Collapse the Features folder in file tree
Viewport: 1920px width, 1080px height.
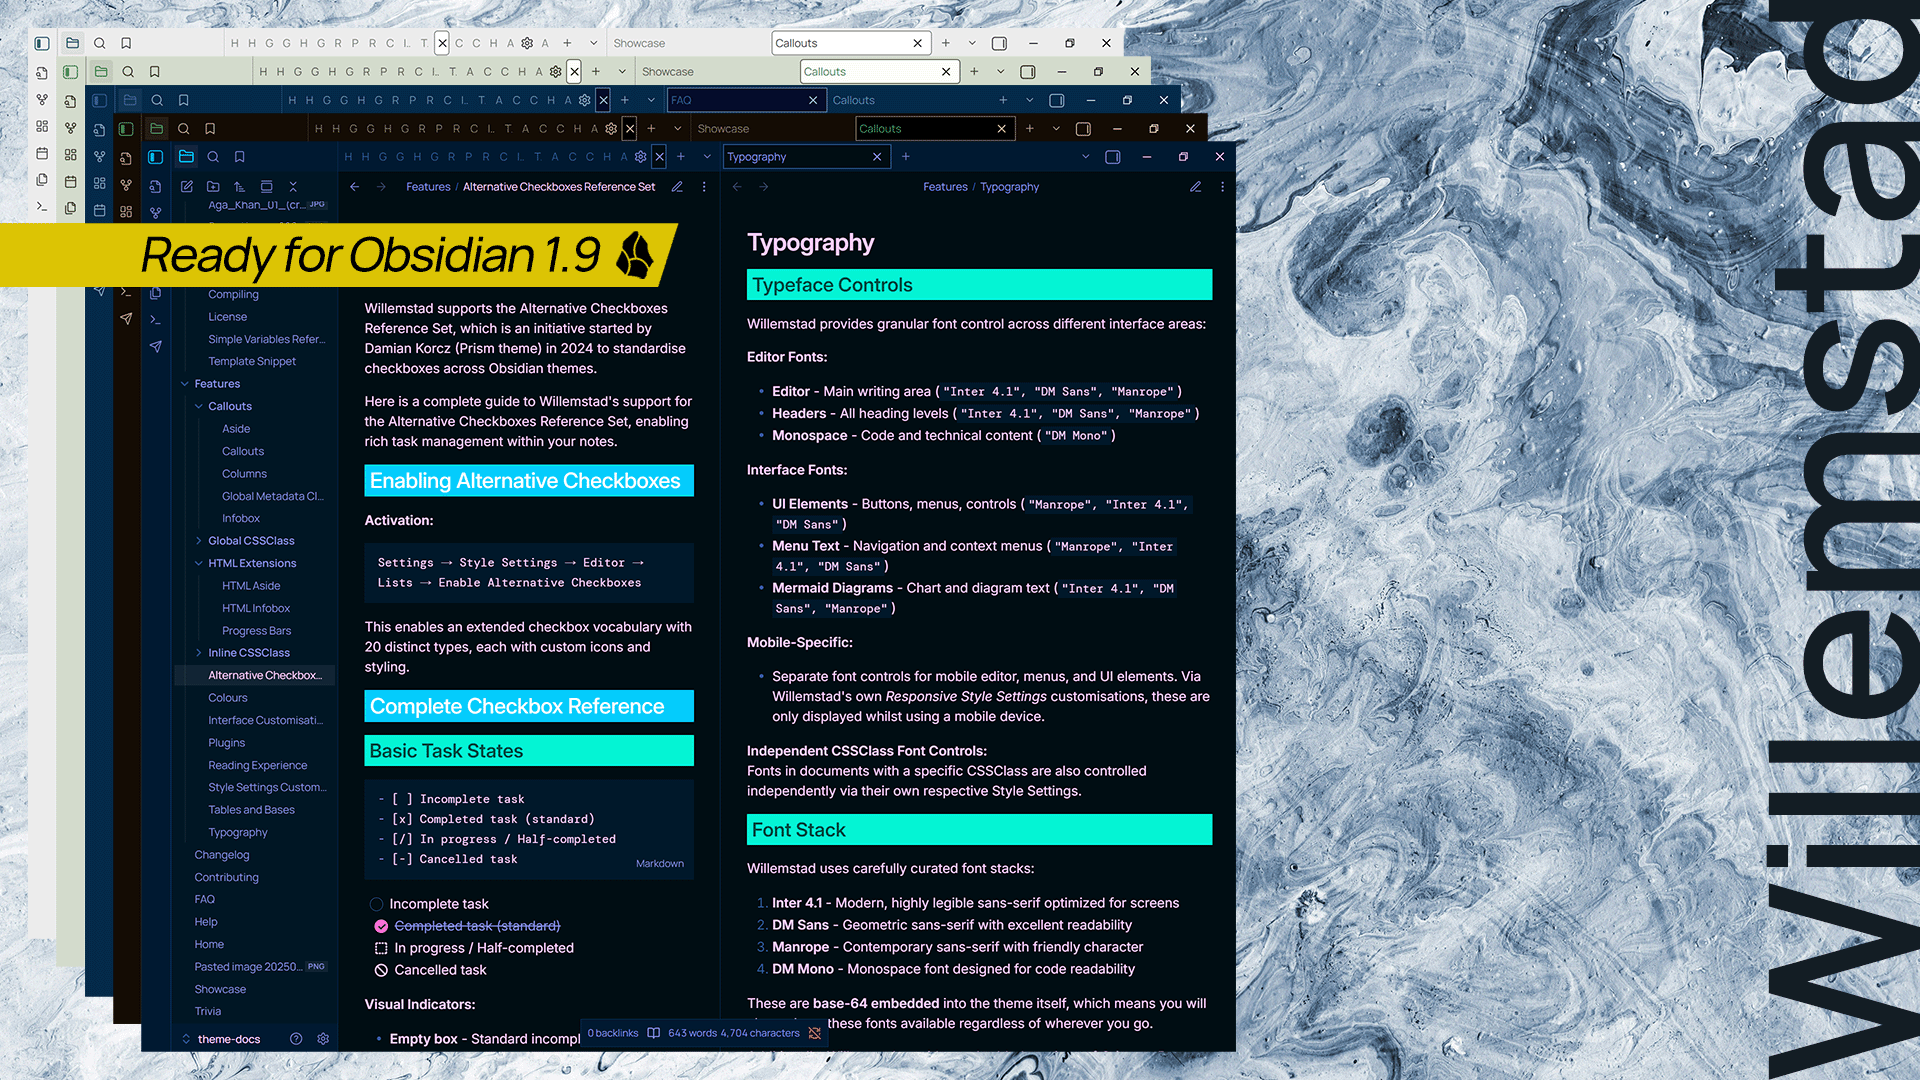click(185, 384)
